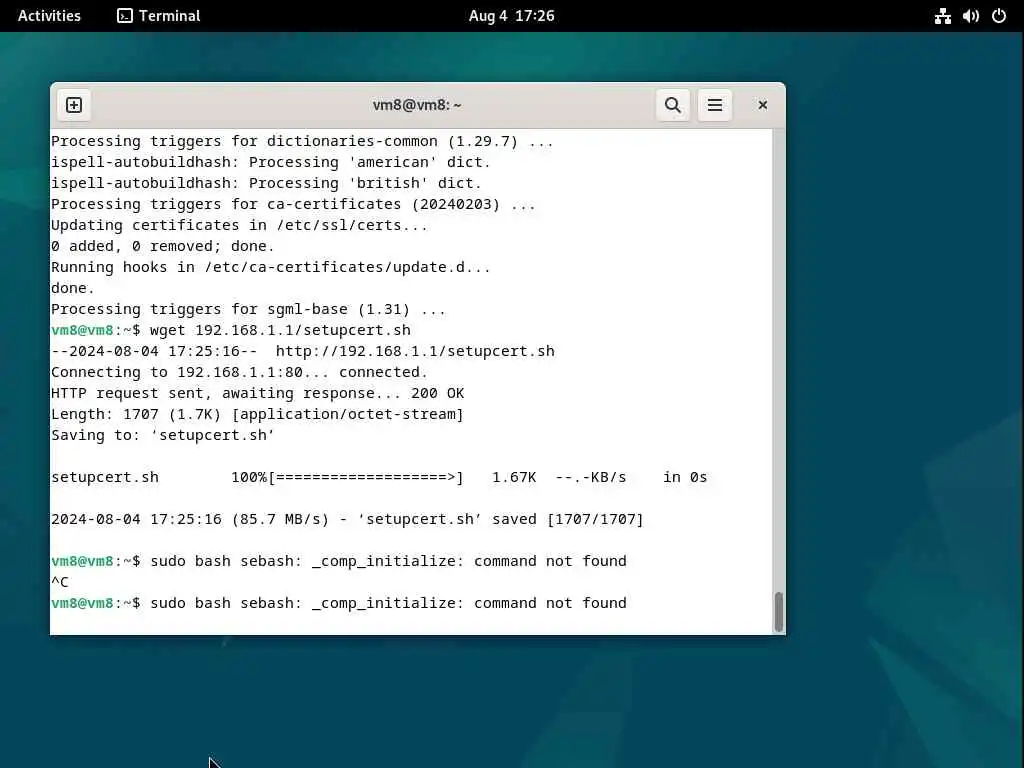Click the 100% download progress bar line
1024x768 pixels.
[379, 477]
